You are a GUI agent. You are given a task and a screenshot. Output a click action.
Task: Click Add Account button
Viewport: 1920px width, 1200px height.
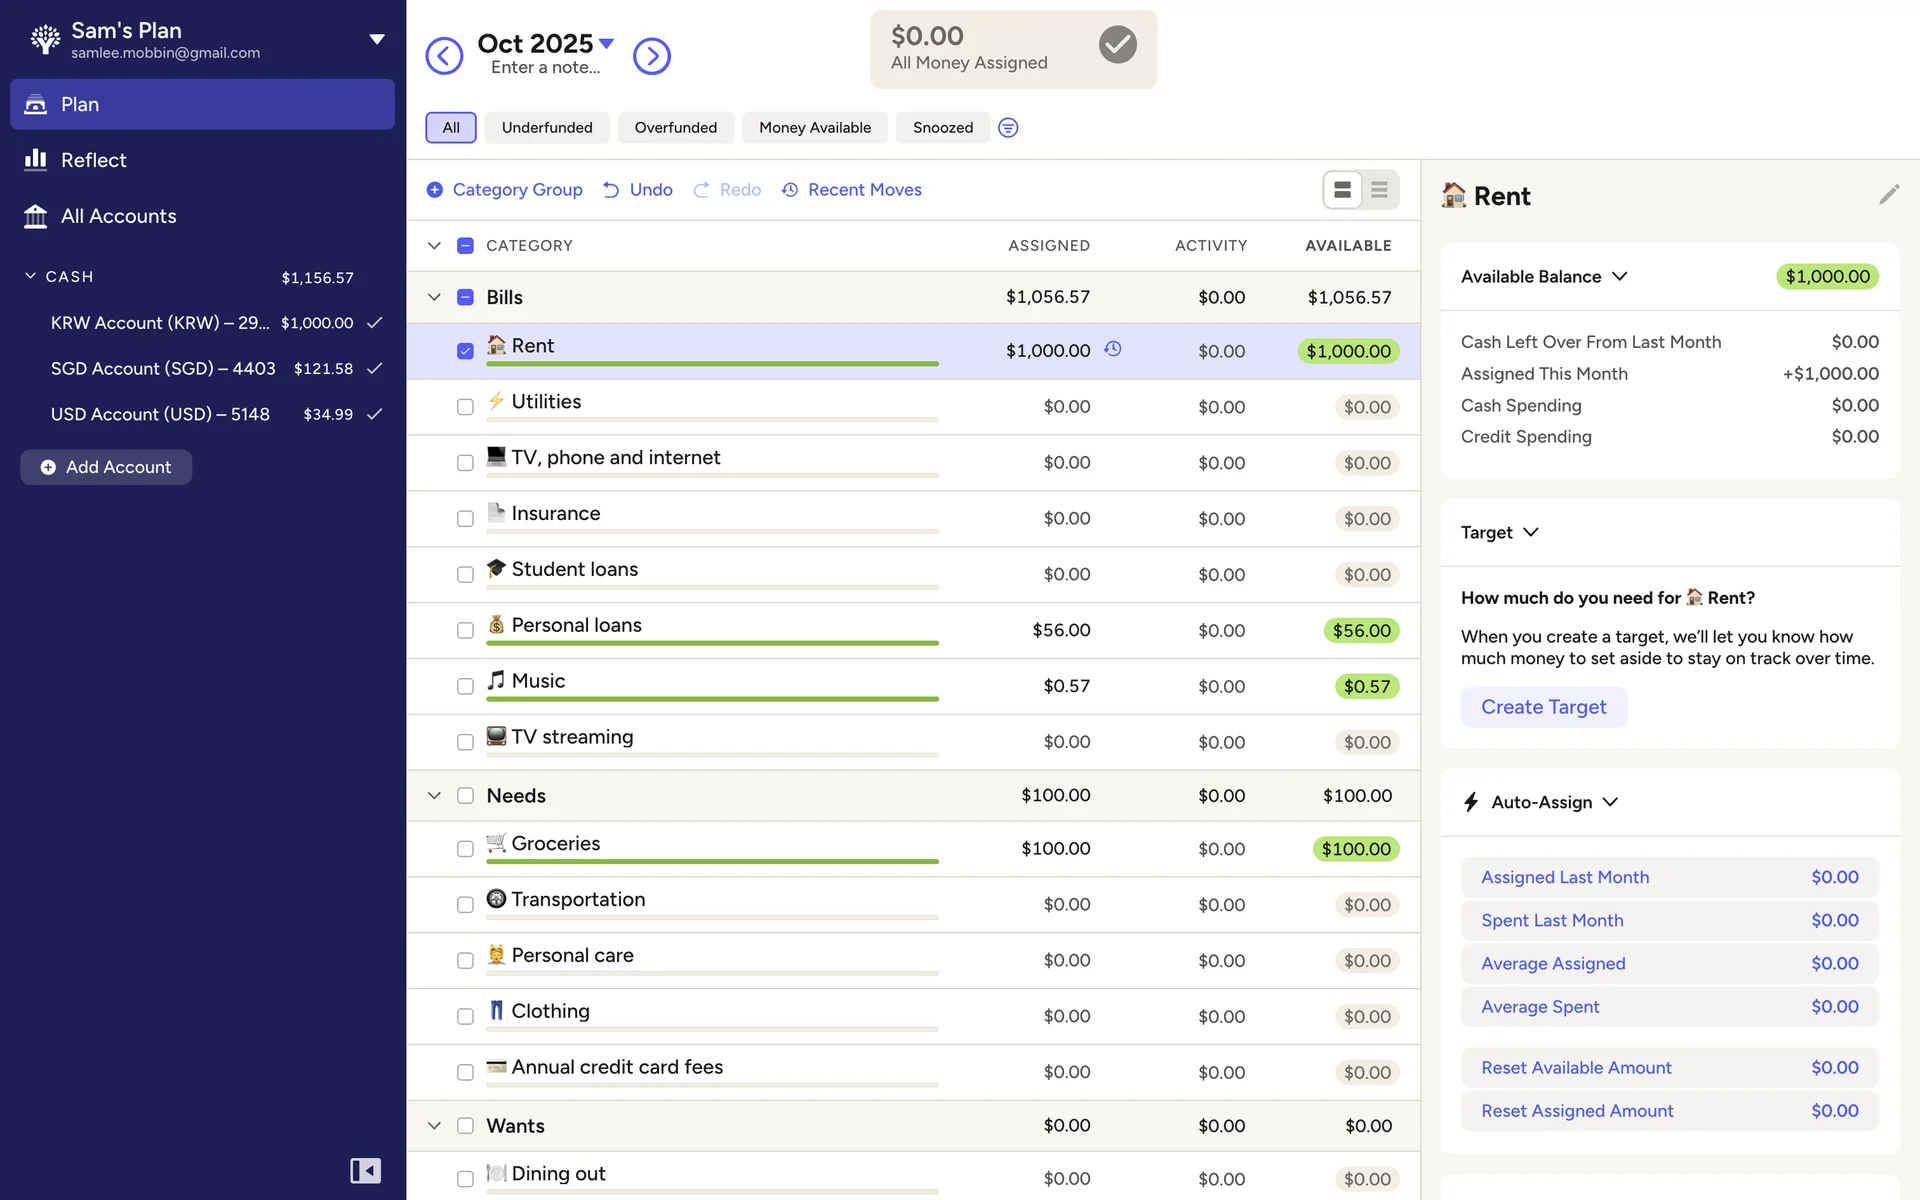pos(106,467)
